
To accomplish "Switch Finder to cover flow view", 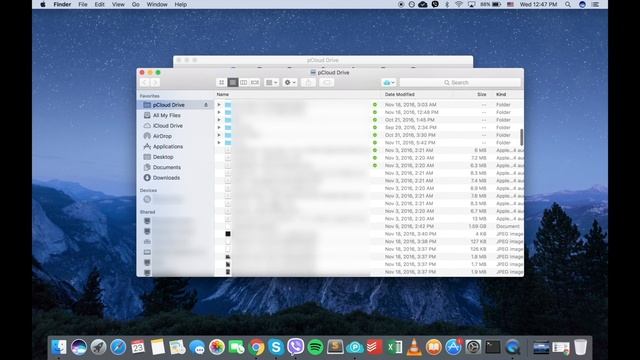I will [x=255, y=82].
